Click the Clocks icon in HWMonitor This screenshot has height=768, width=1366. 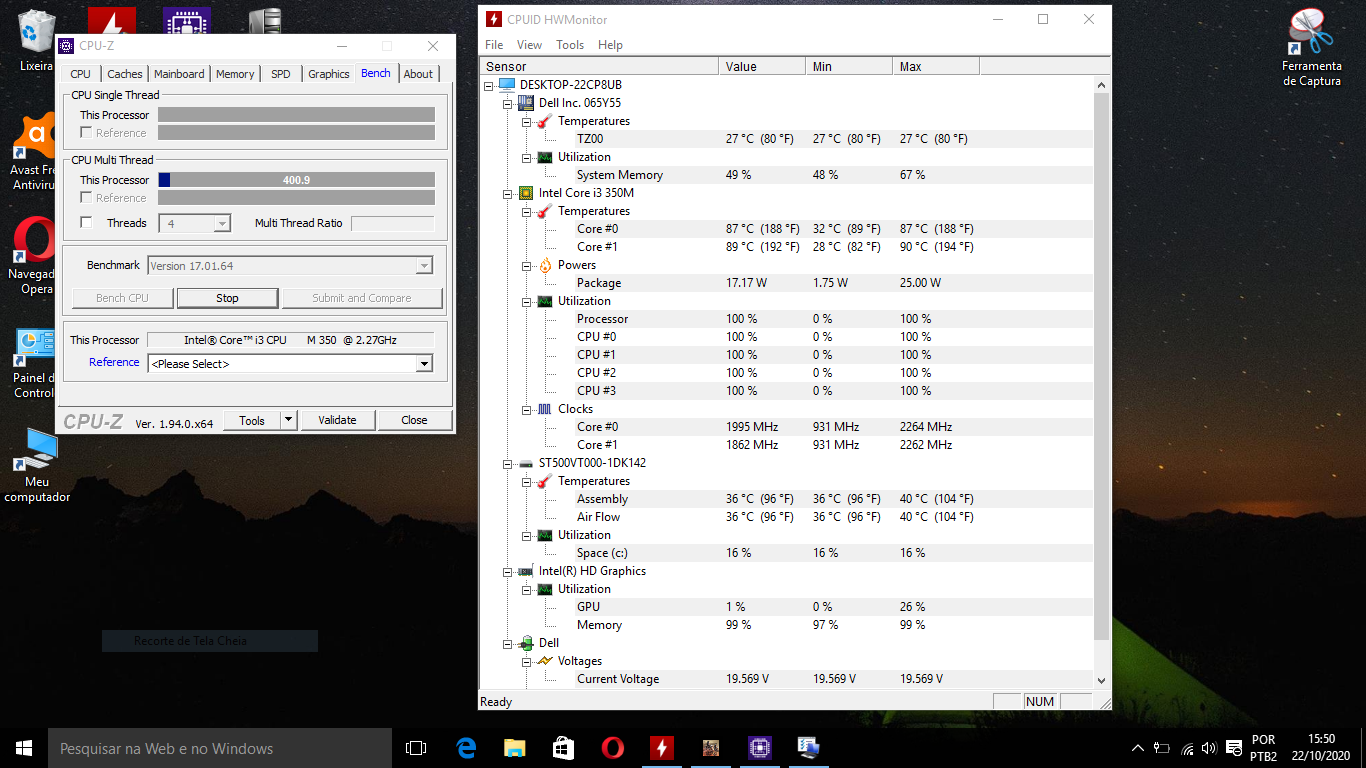point(545,409)
